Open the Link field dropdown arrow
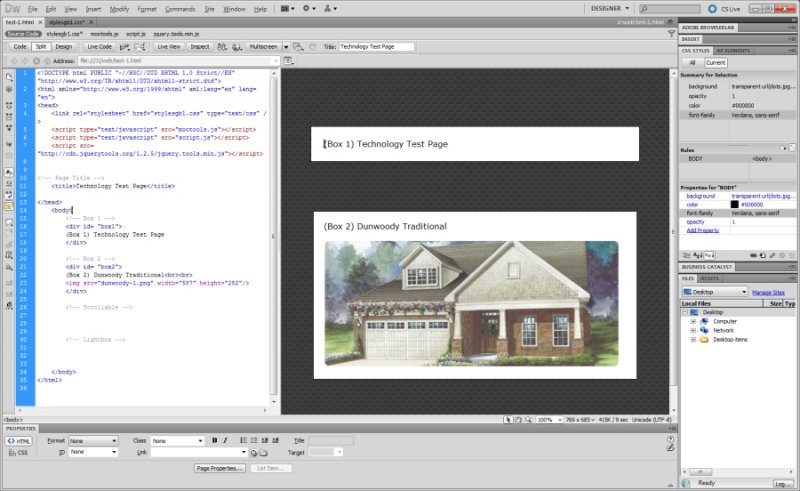Screen dimensions: 800x491 click(x=243, y=452)
